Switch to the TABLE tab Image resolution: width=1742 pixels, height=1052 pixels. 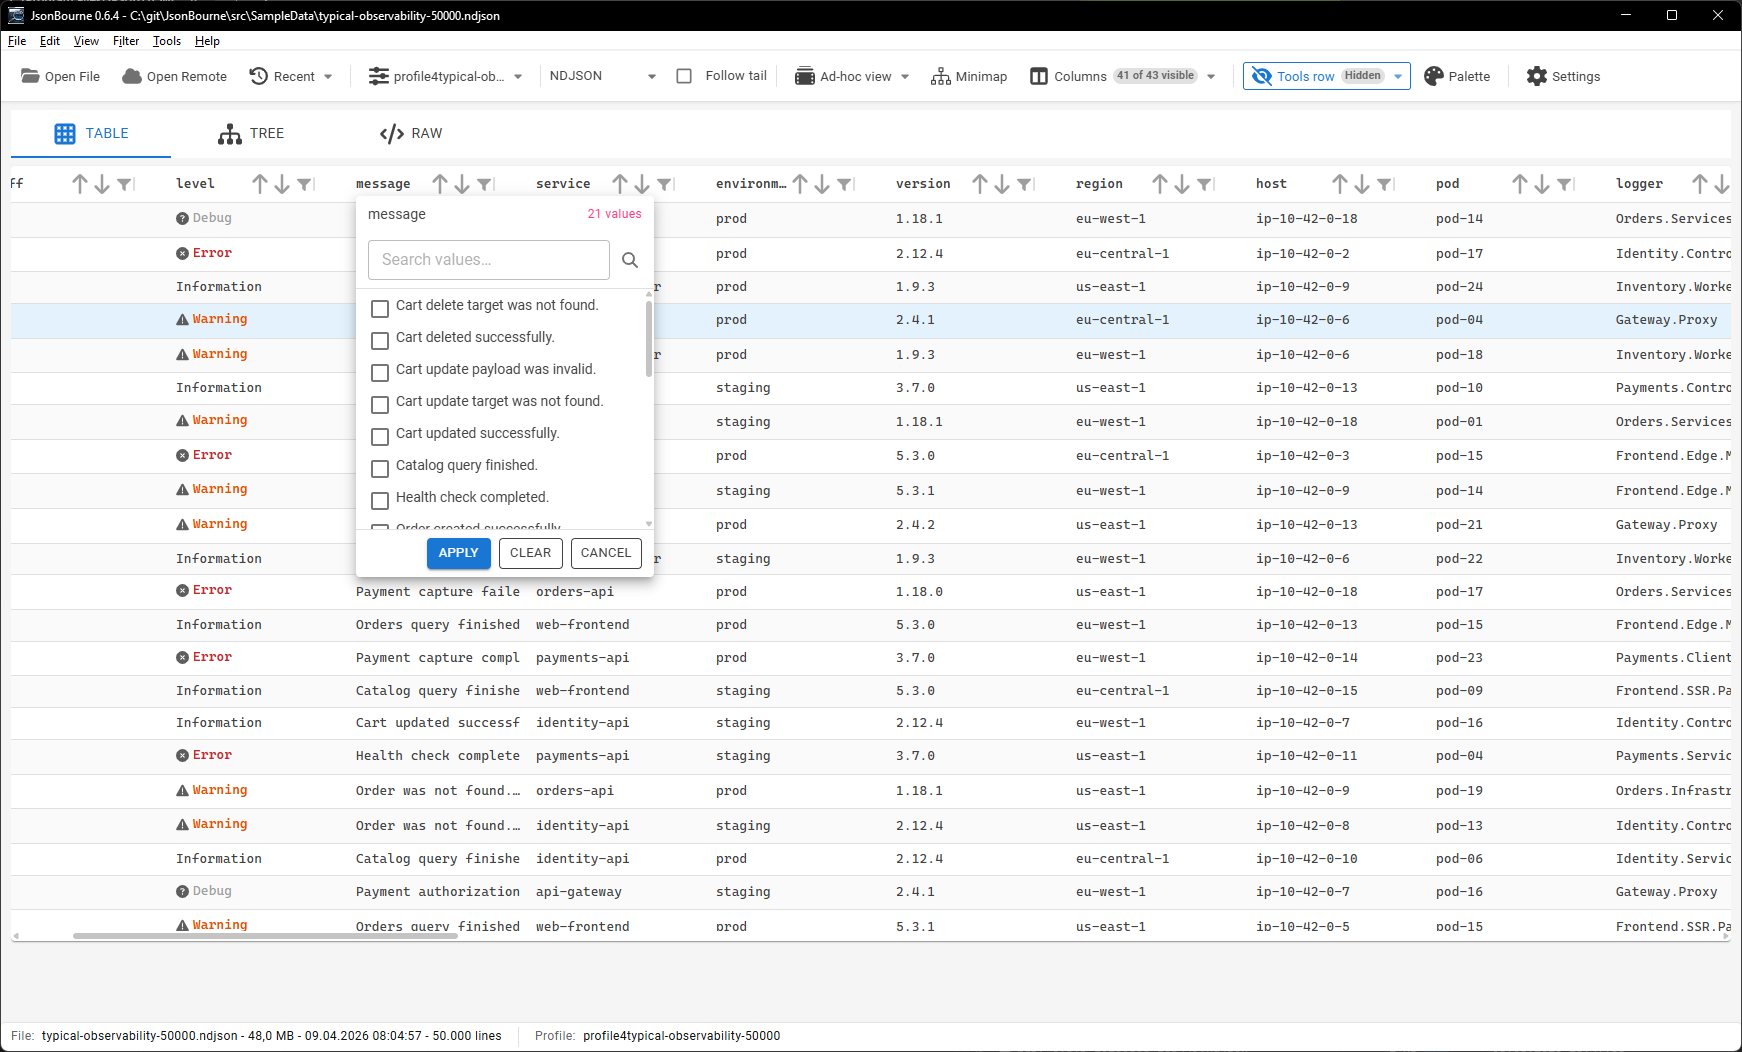click(91, 134)
